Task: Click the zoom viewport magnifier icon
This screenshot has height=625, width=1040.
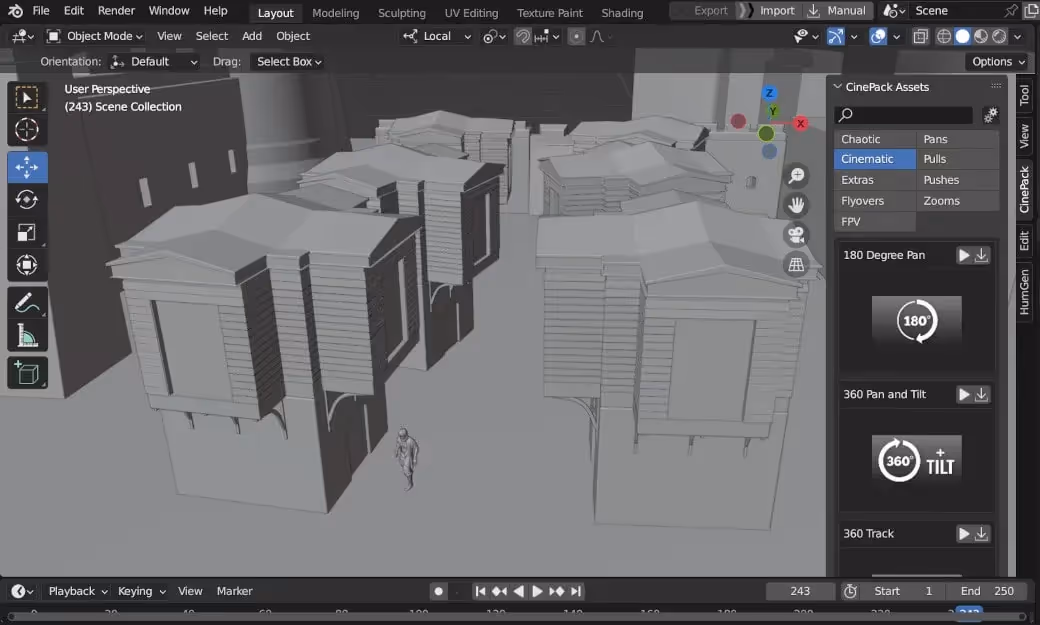Action: [x=796, y=176]
